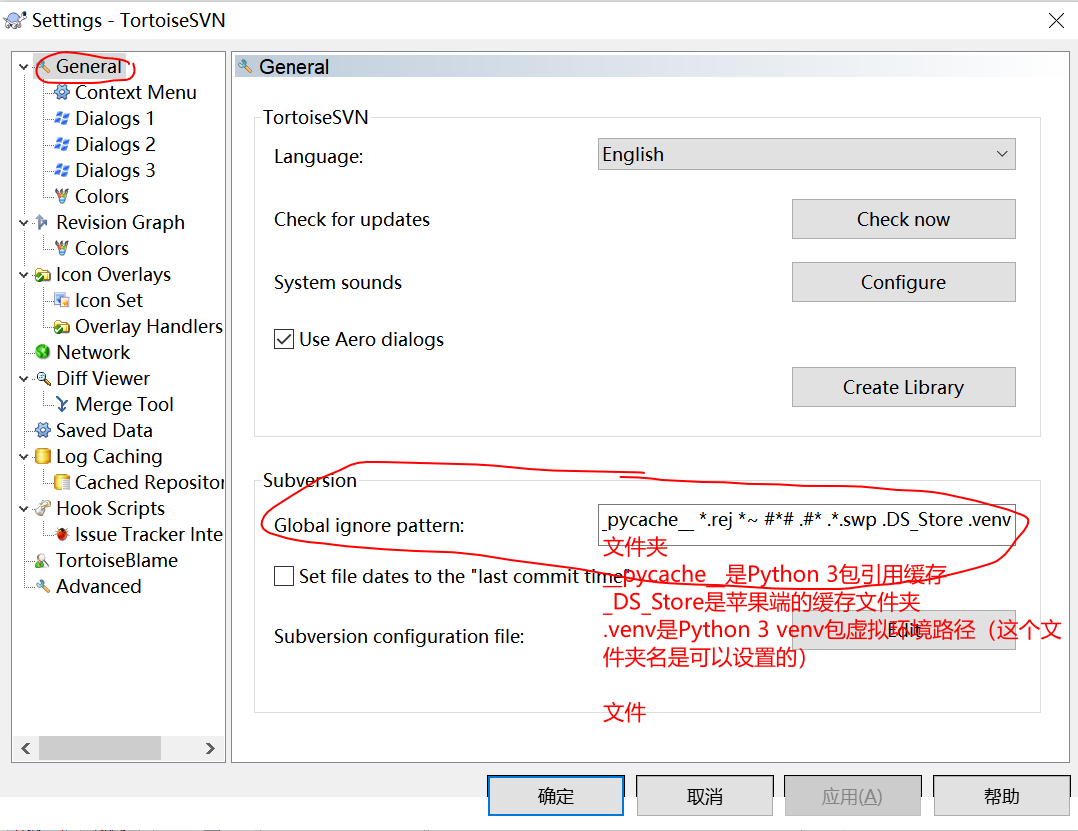Click the Colors icon under General
This screenshot has width=1078, height=831.
pyautogui.click(x=62, y=196)
